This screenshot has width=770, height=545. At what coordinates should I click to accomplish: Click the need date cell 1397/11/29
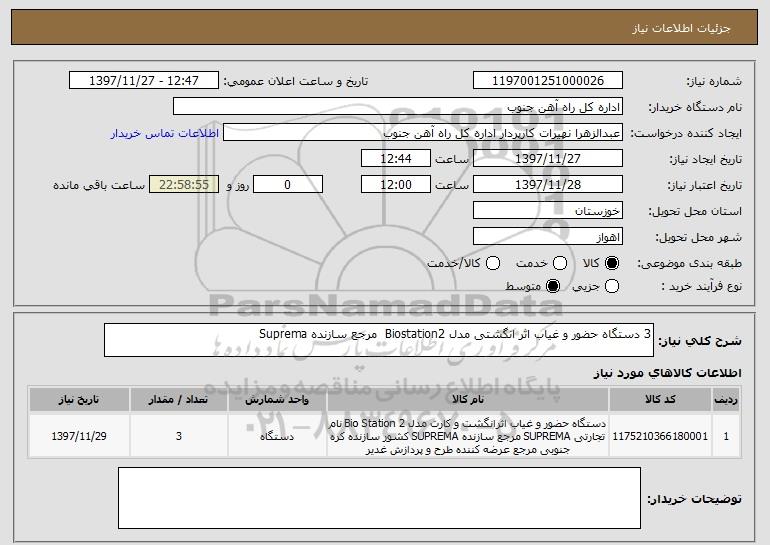tap(79, 436)
